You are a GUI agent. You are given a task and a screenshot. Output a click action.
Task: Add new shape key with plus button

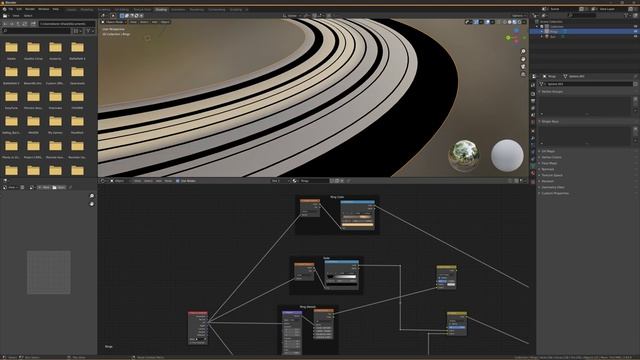[635, 129]
